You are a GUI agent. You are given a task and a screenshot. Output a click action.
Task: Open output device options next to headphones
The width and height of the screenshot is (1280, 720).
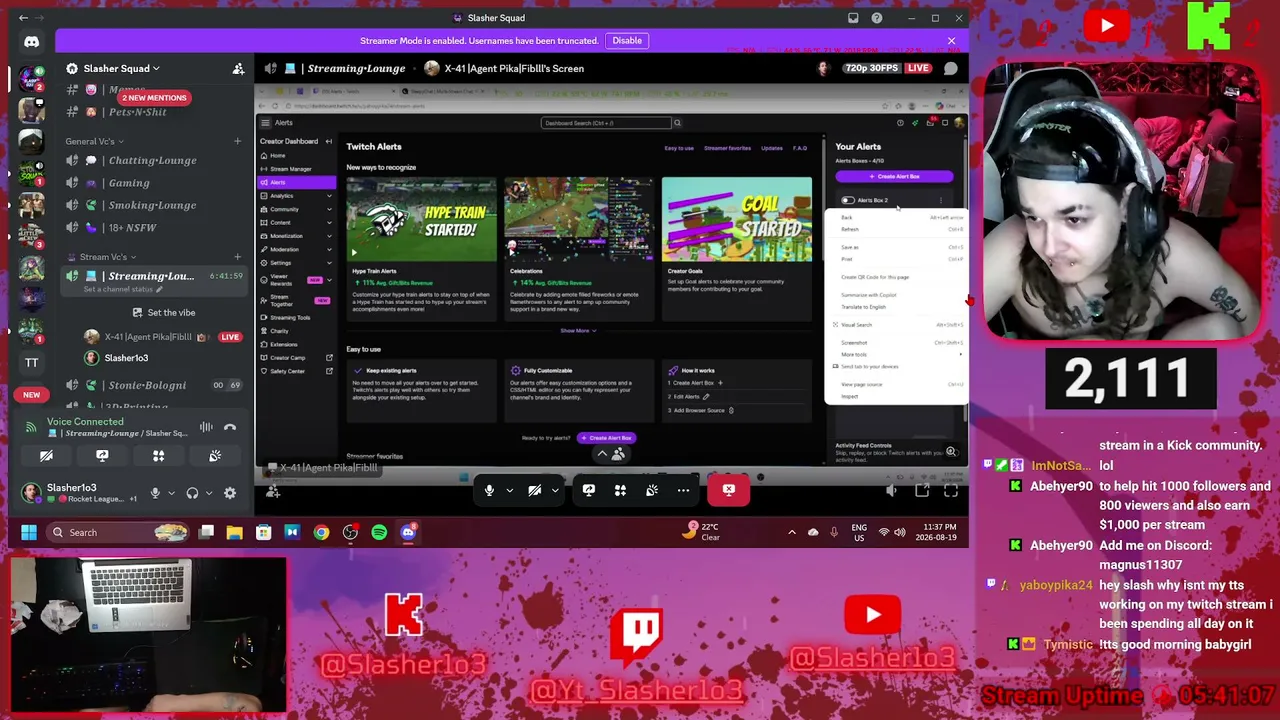click(208, 493)
